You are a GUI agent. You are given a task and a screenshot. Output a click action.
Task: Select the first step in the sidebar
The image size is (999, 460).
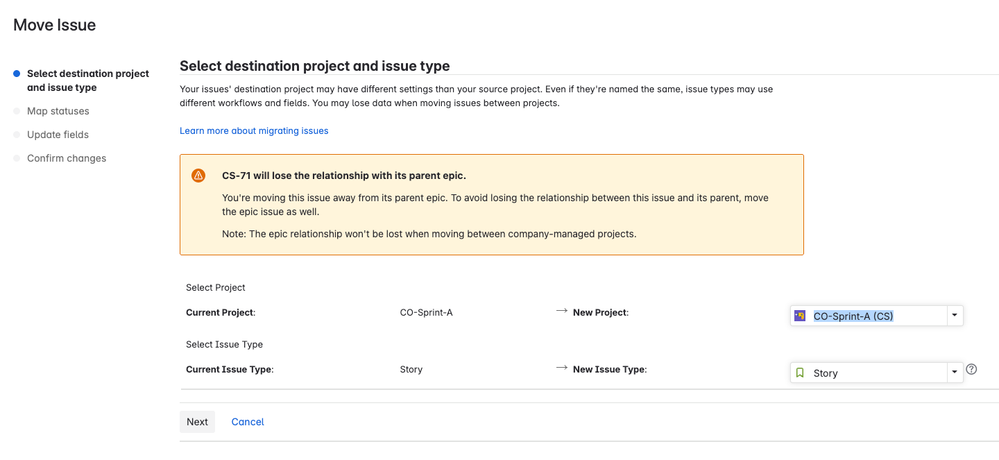(88, 80)
